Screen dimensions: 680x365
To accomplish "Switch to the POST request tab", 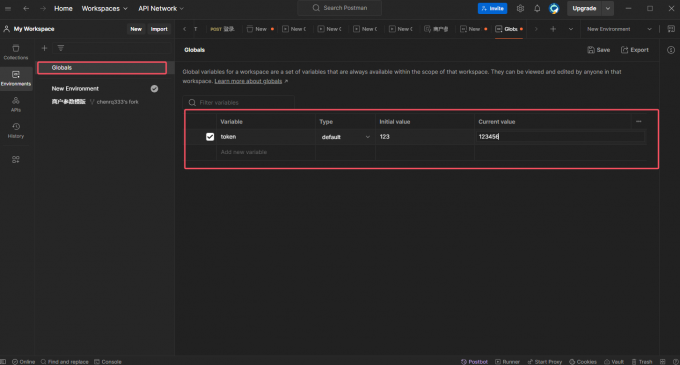I will tap(222, 29).
